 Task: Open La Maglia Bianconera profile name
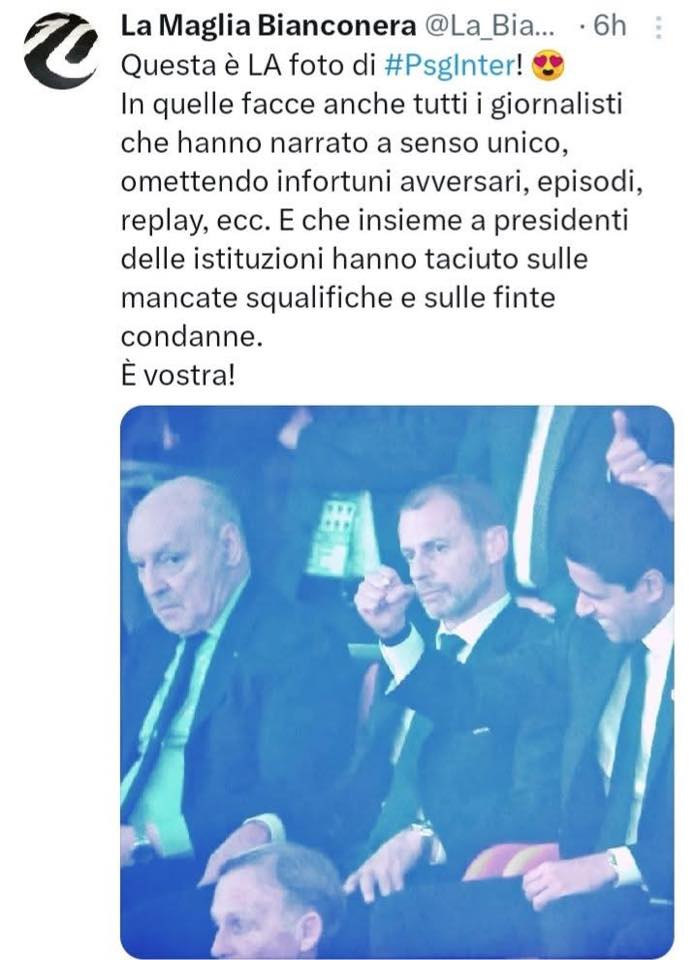268,26
